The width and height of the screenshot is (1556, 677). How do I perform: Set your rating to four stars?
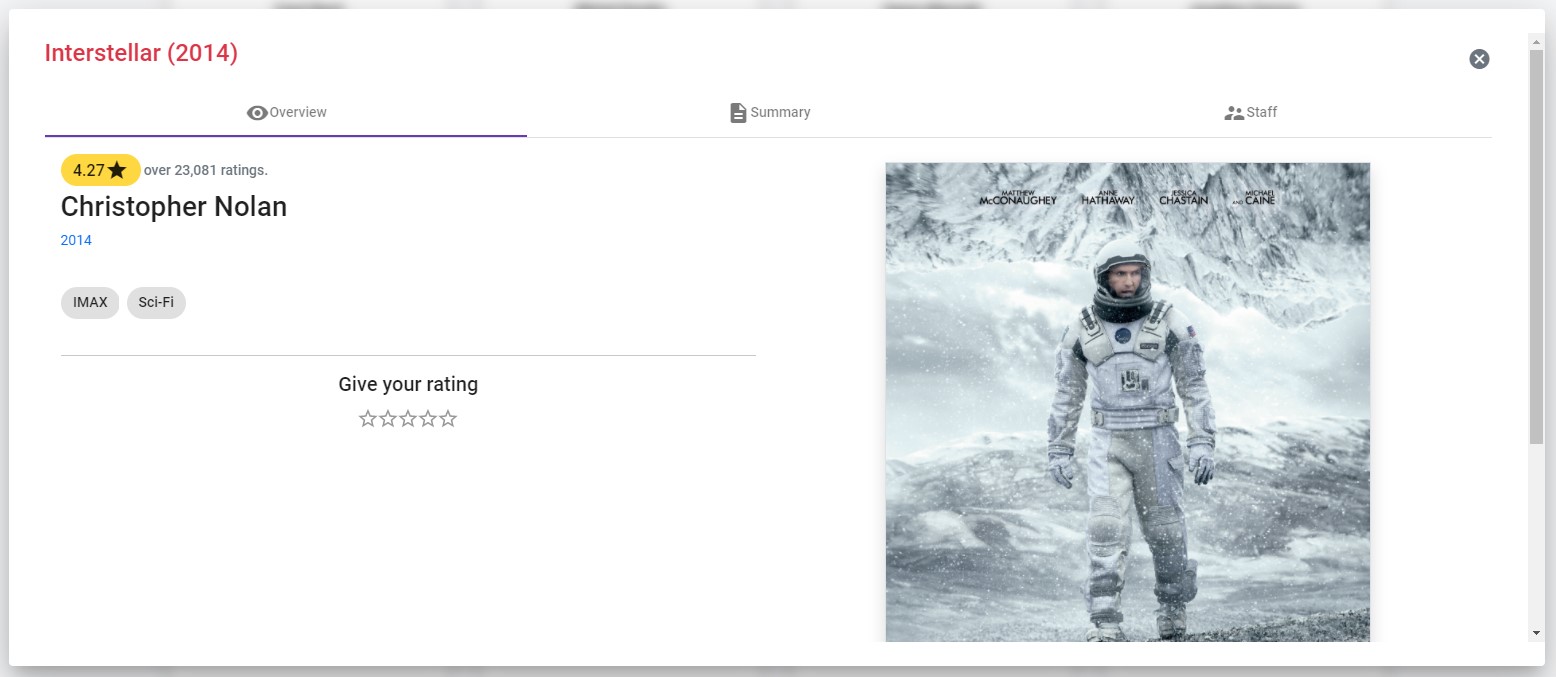[x=428, y=419]
